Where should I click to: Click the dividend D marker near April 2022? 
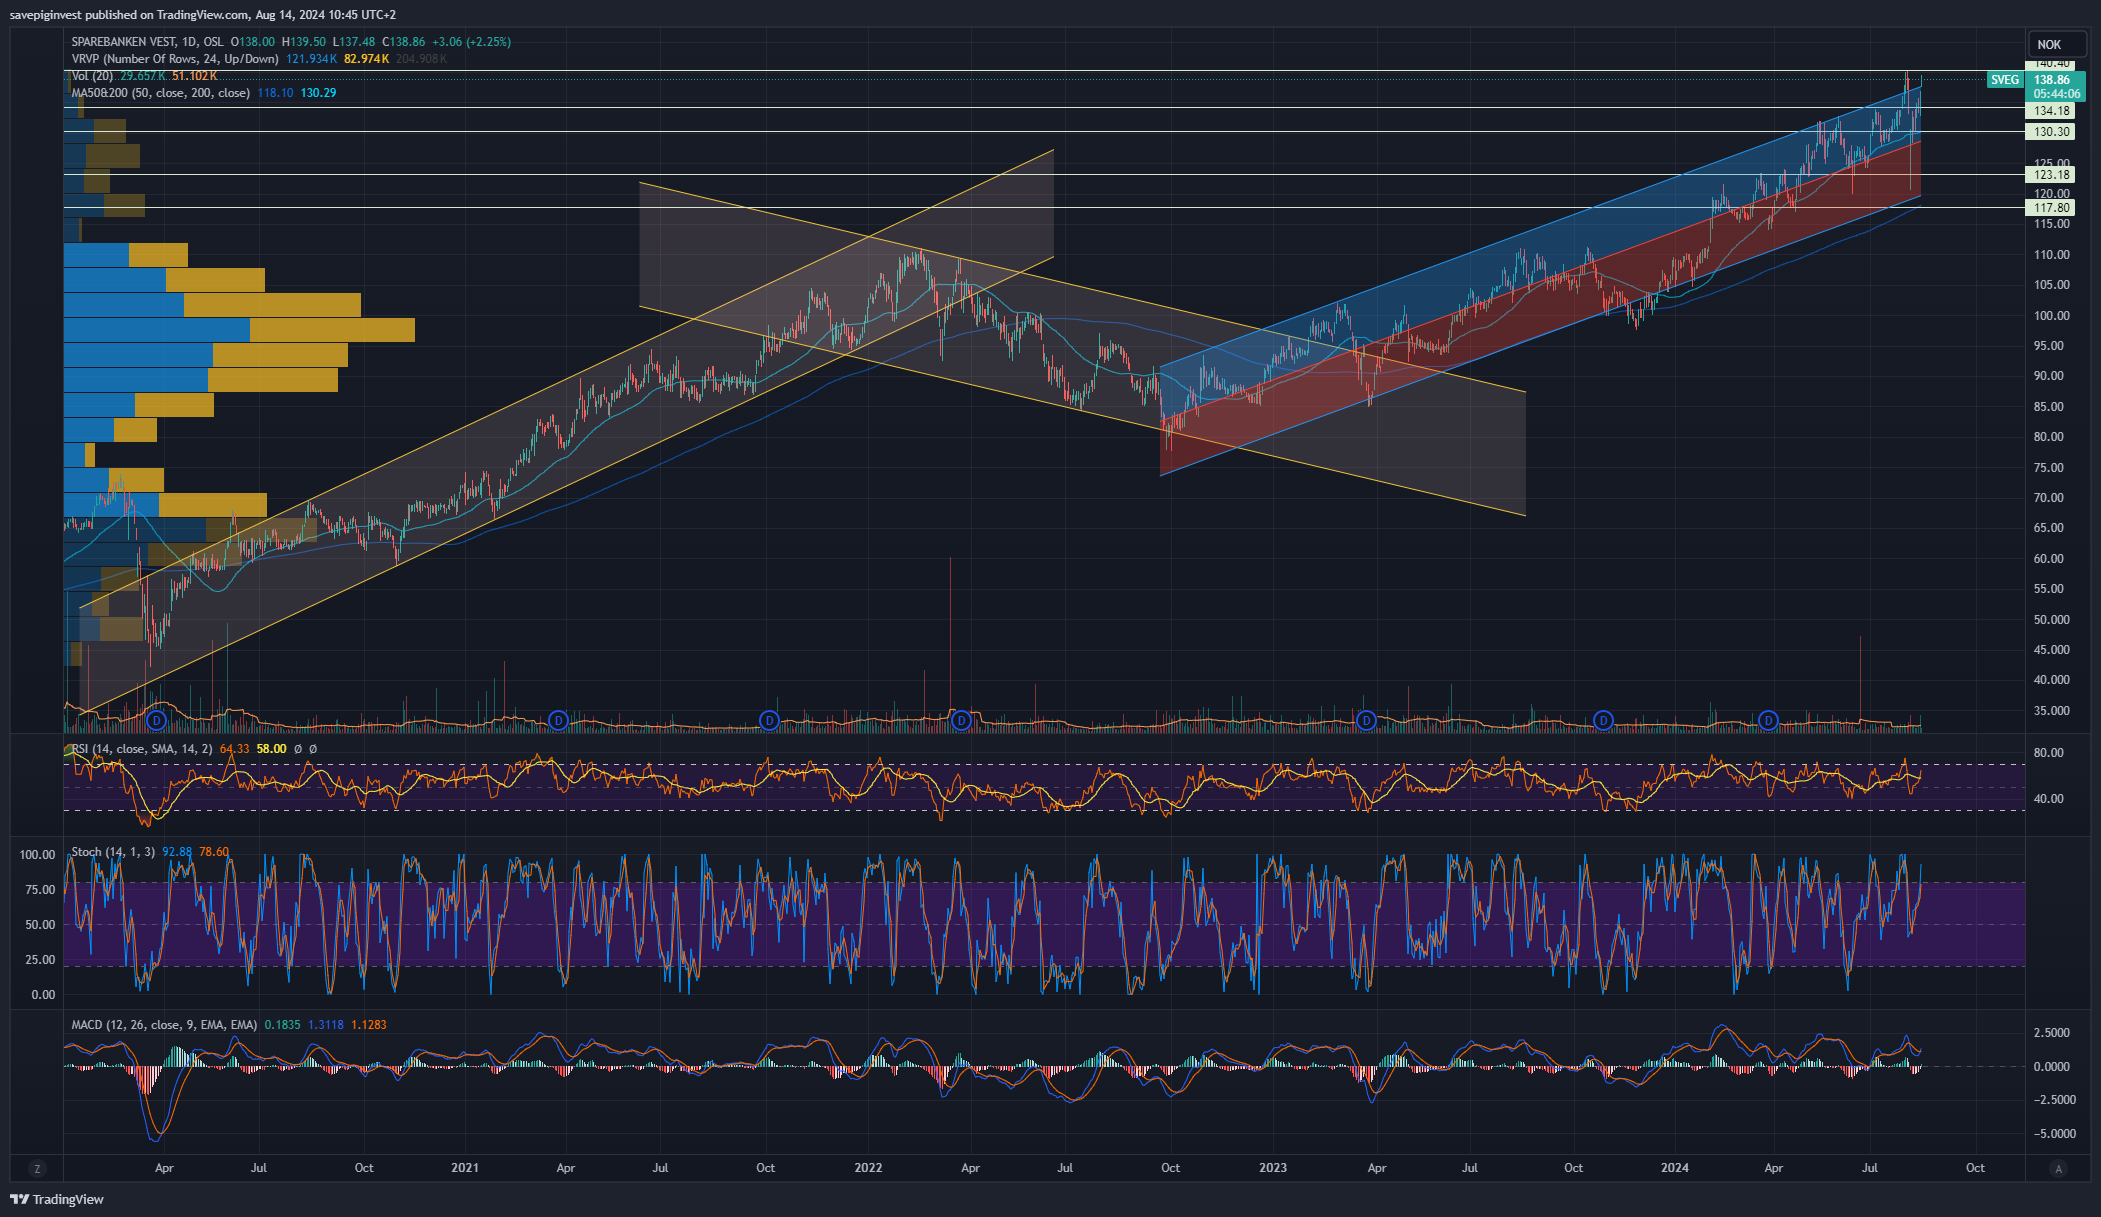point(962,720)
